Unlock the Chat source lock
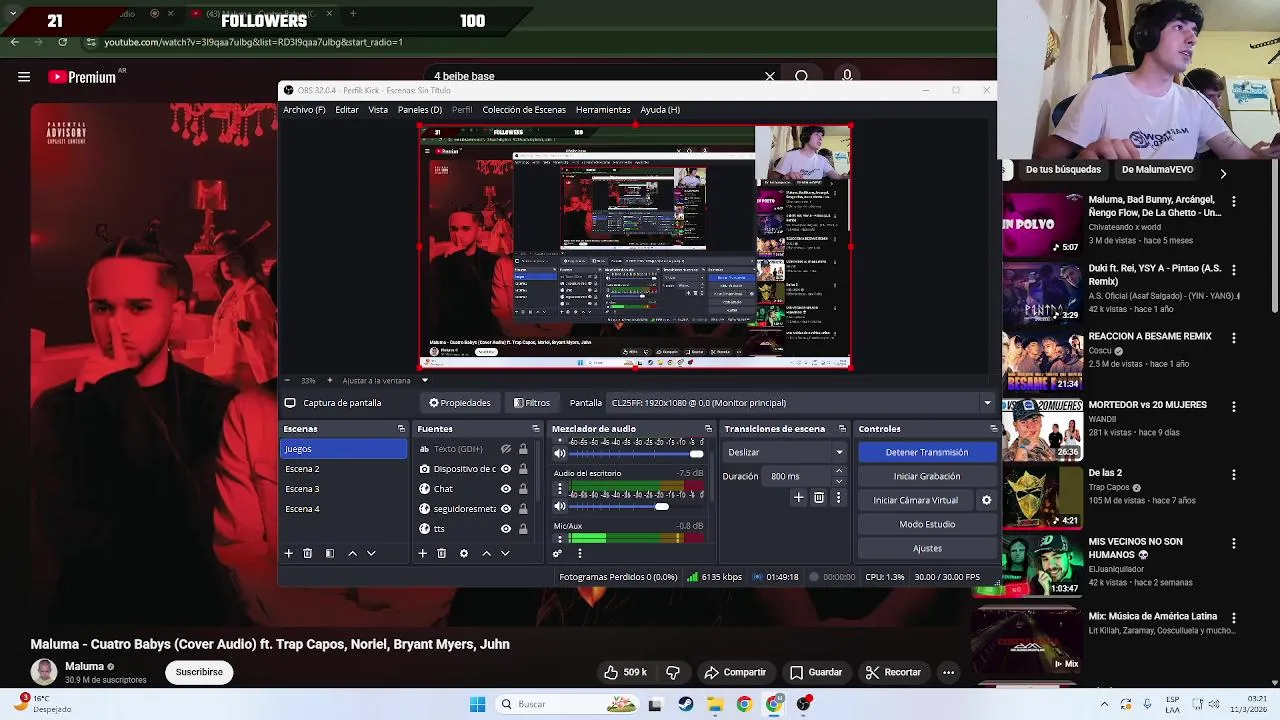 pos(523,489)
